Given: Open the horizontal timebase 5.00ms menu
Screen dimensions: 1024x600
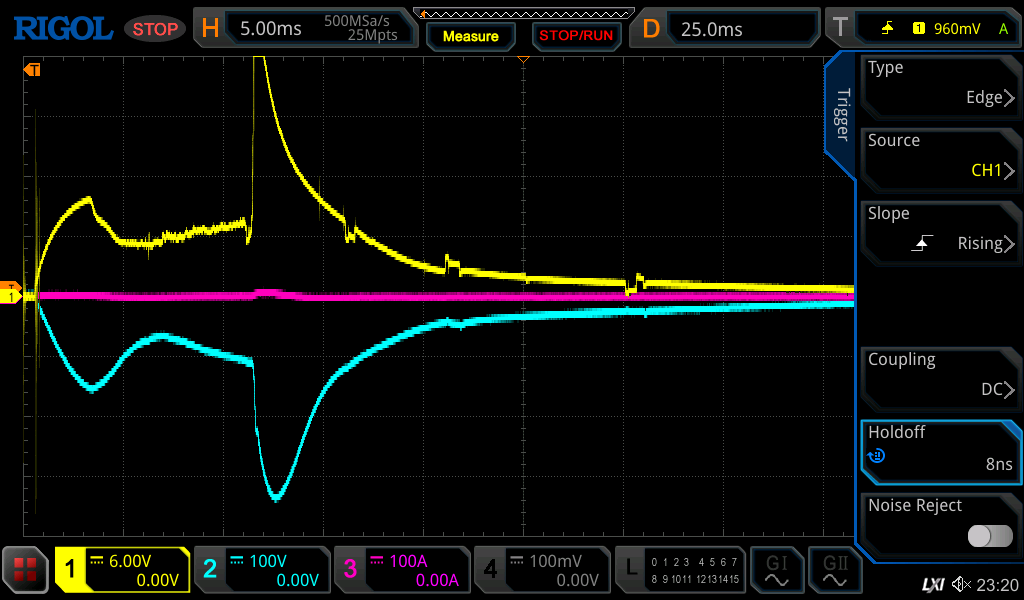Looking at the screenshot, I should tap(310, 29).
